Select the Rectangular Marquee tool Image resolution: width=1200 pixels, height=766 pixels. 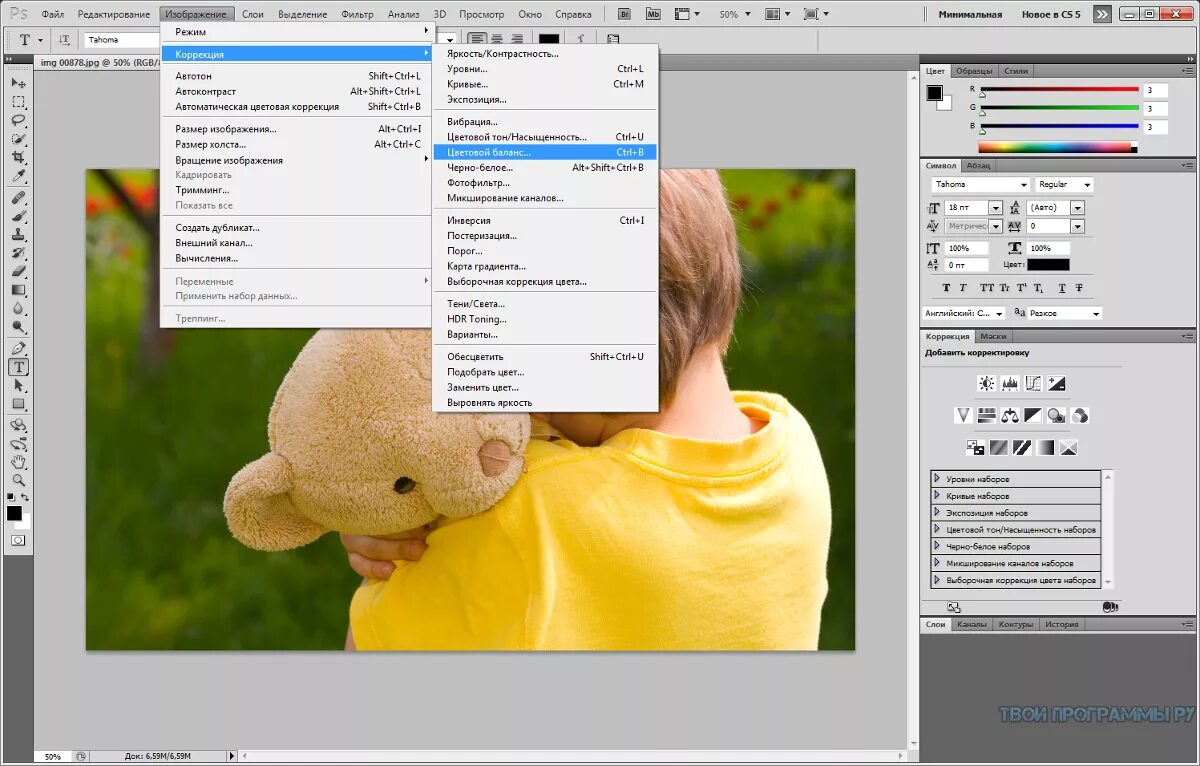point(18,102)
